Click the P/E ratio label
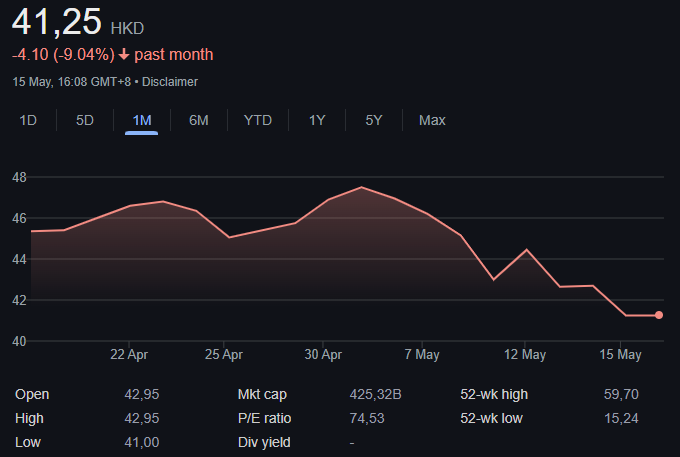 (265, 418)
